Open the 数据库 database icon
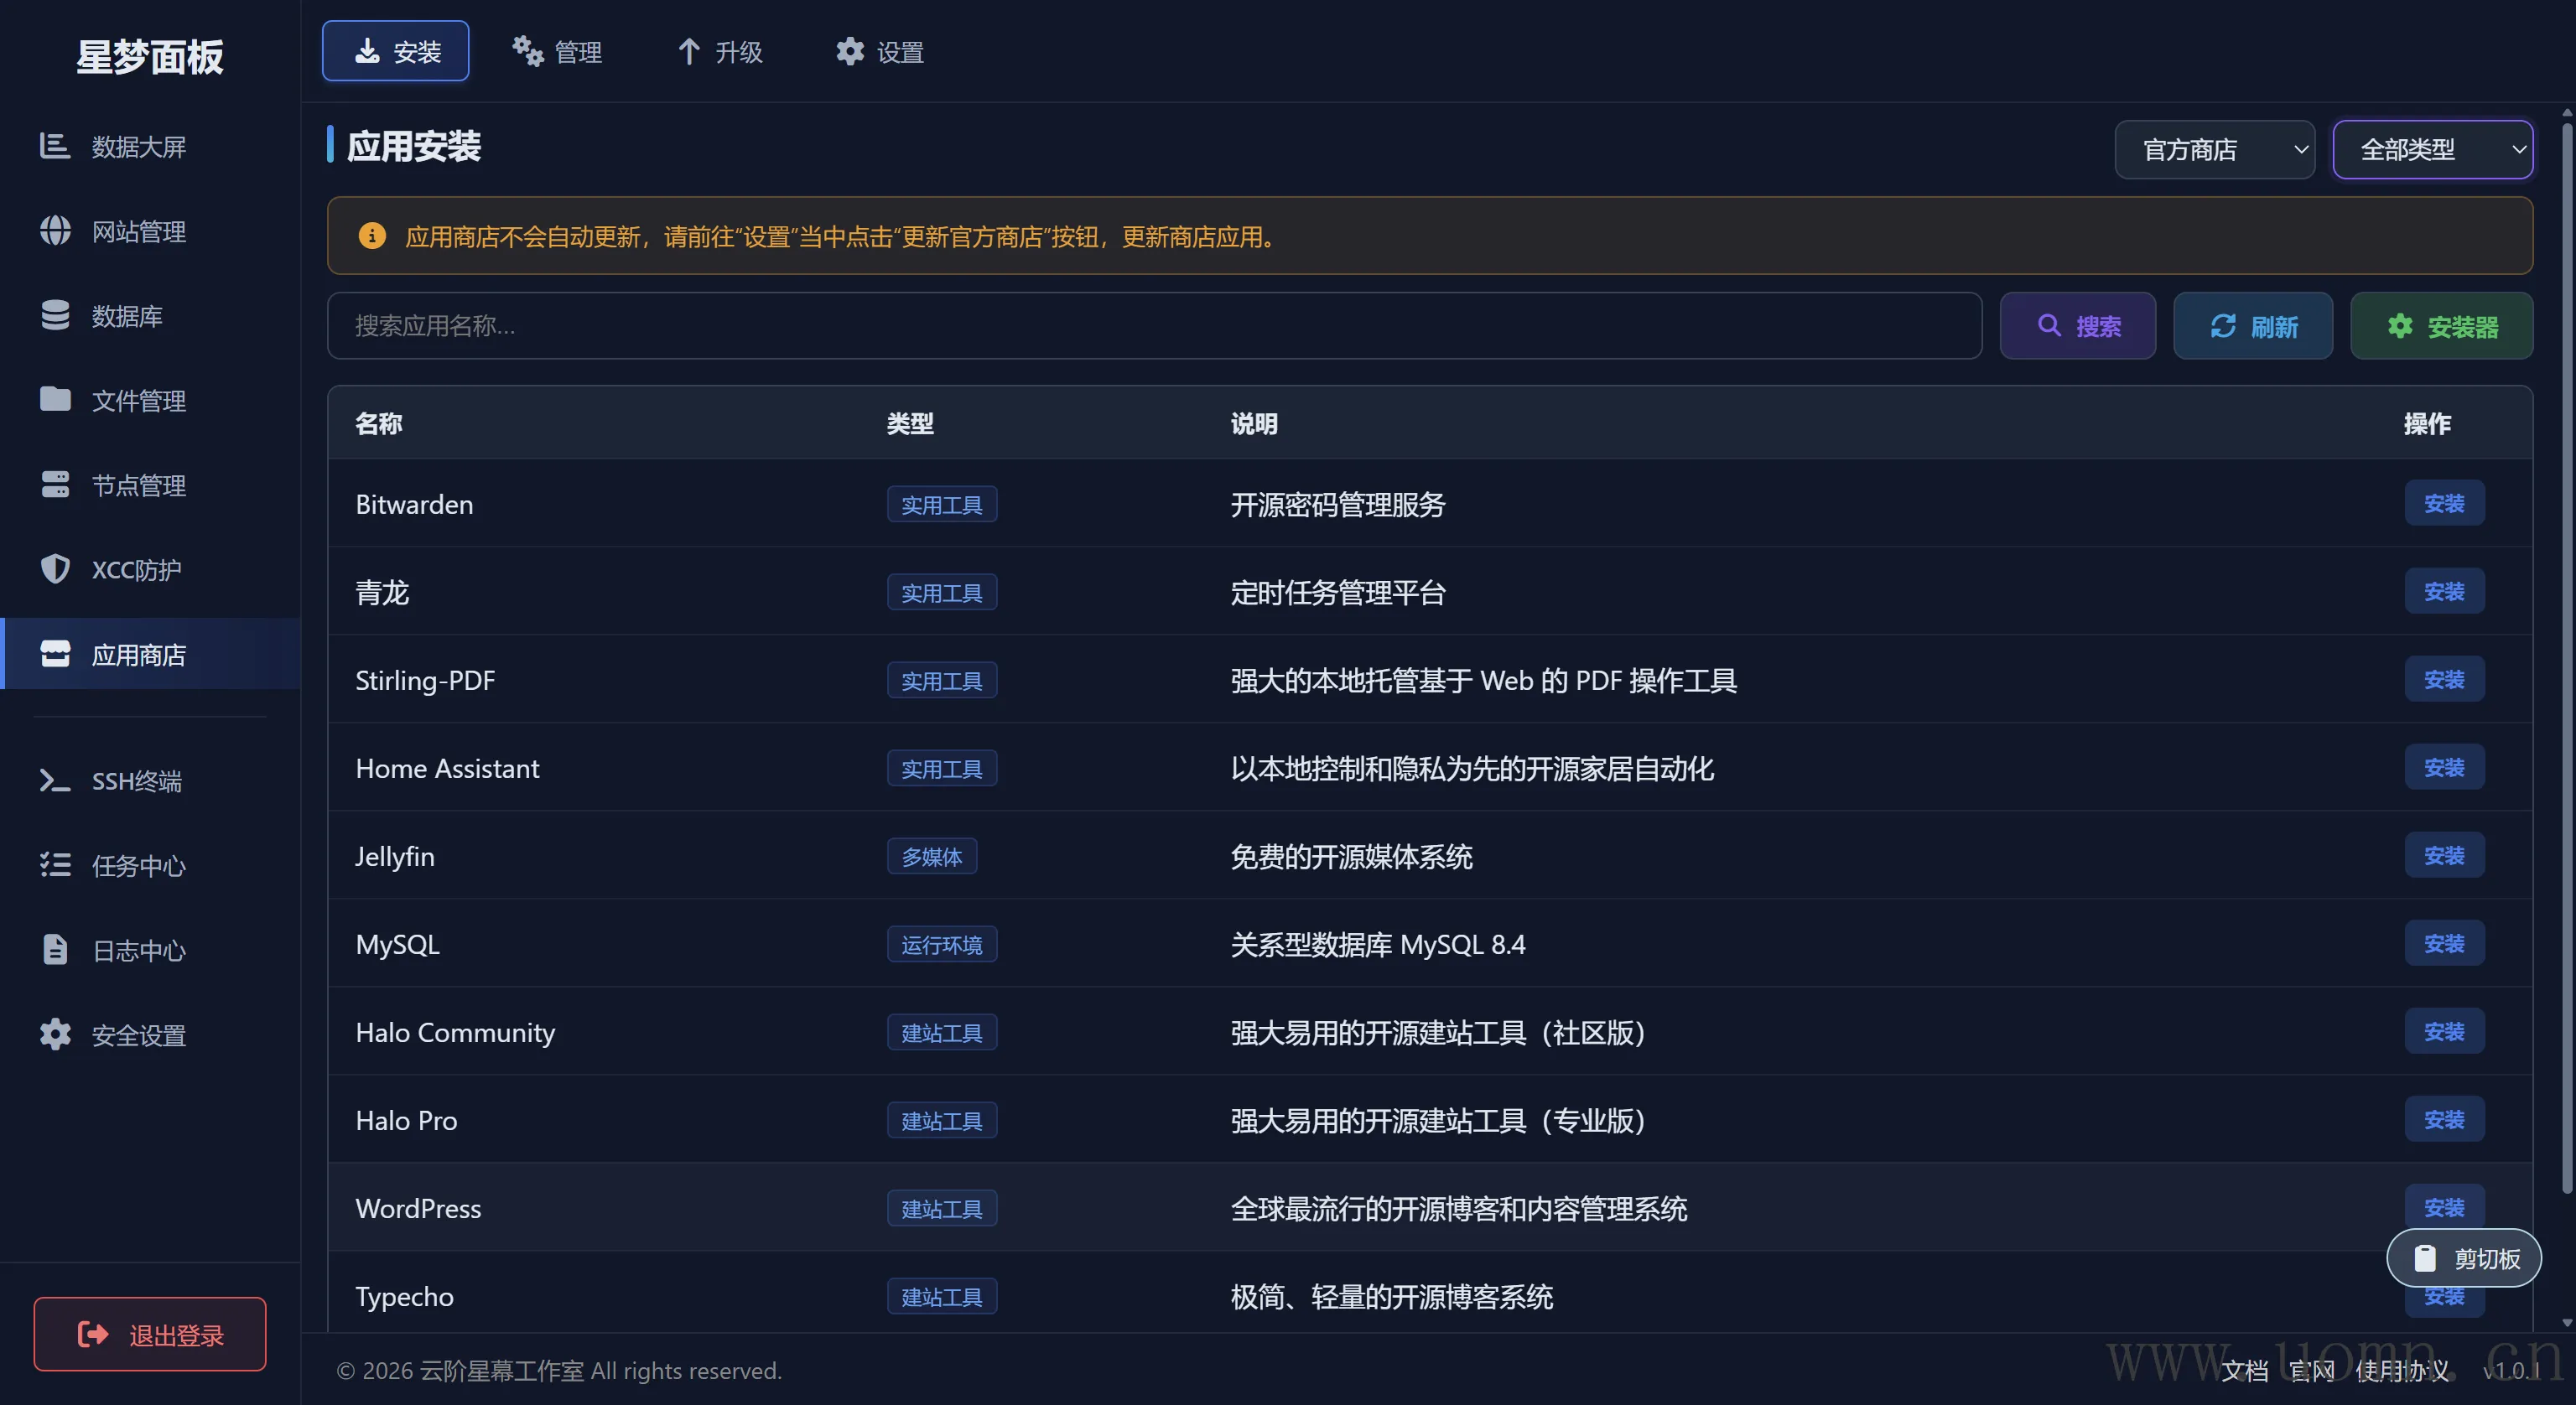This screenshot has width=2576, height=1405. [55, 315]
